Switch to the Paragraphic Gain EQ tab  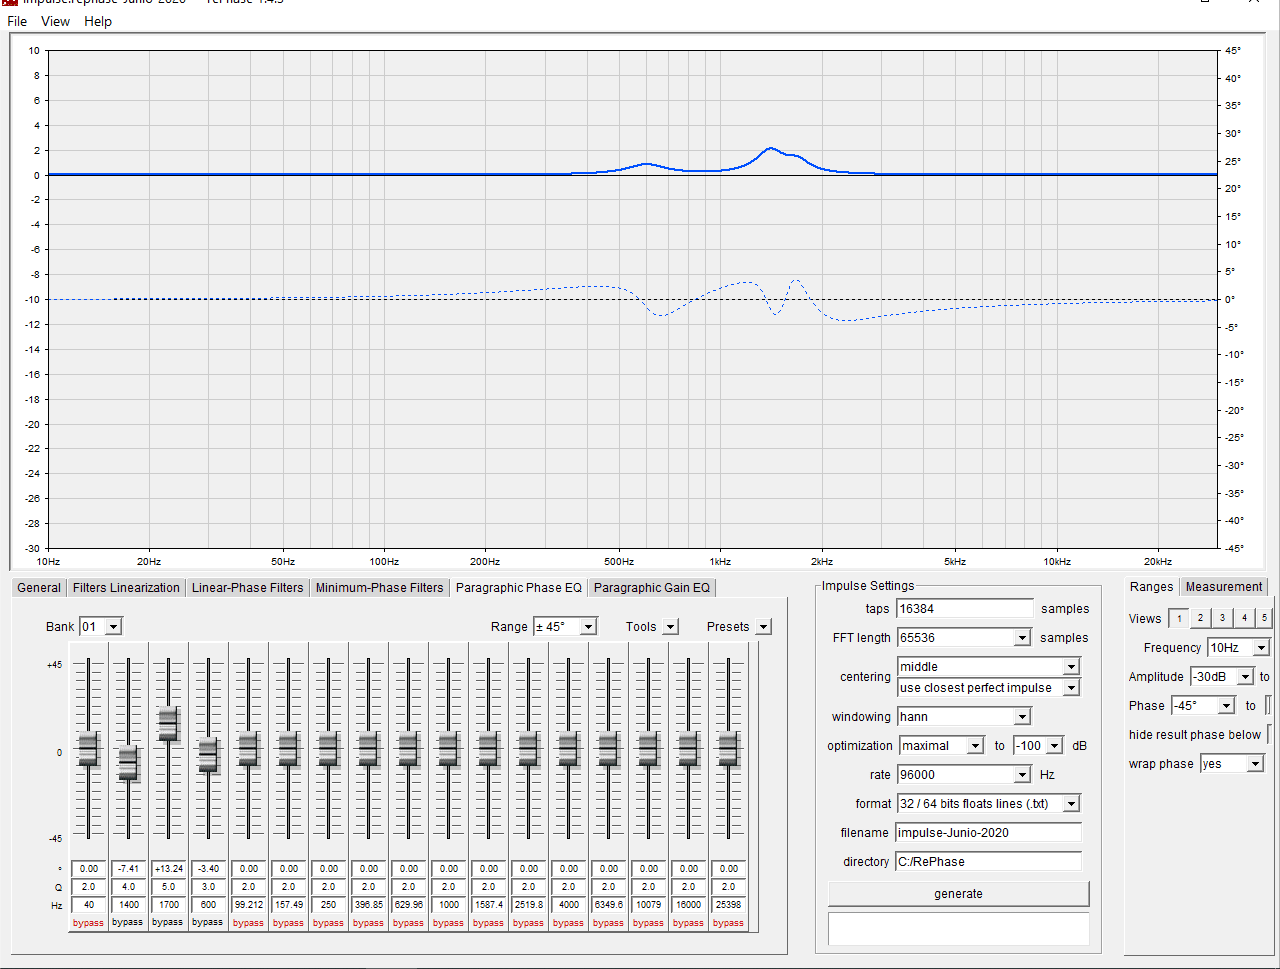coord(652,588)
